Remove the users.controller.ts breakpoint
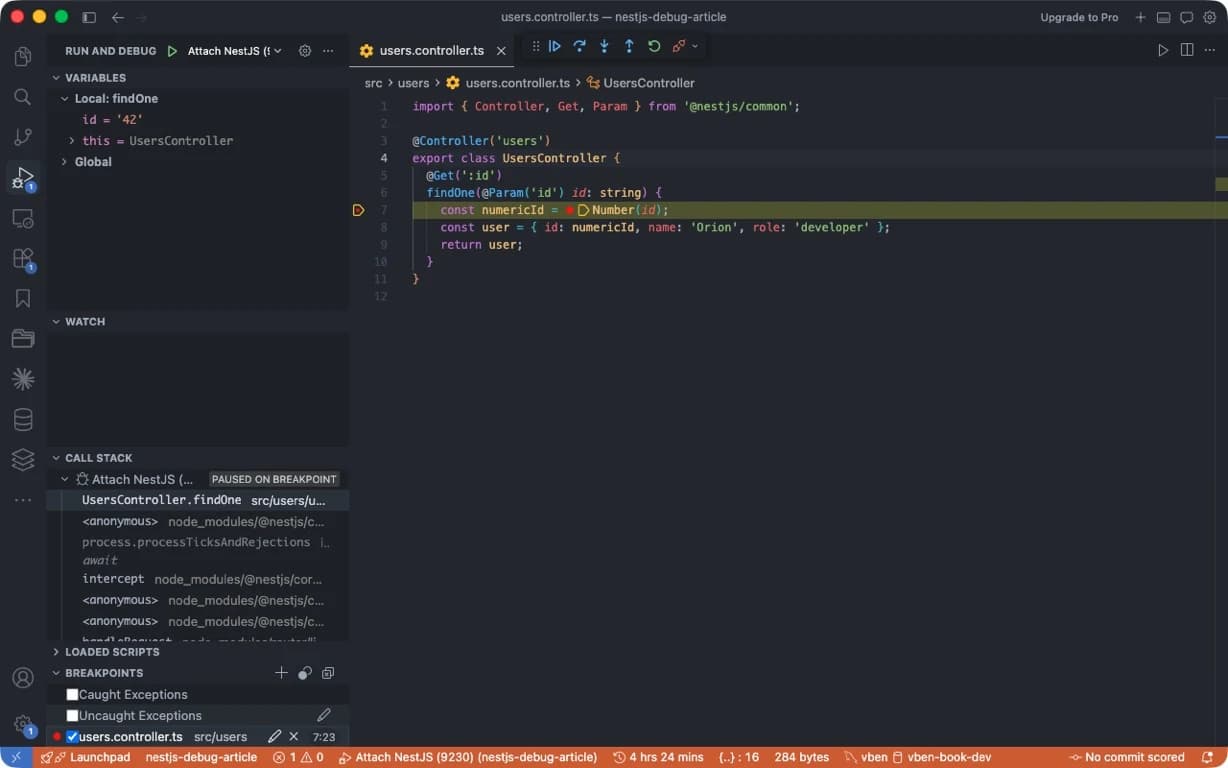 tap(294, 736)
